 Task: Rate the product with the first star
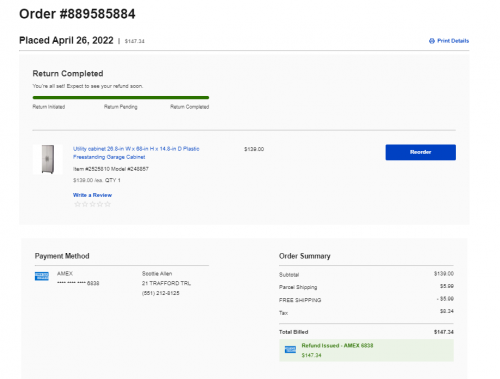point(77,204)
